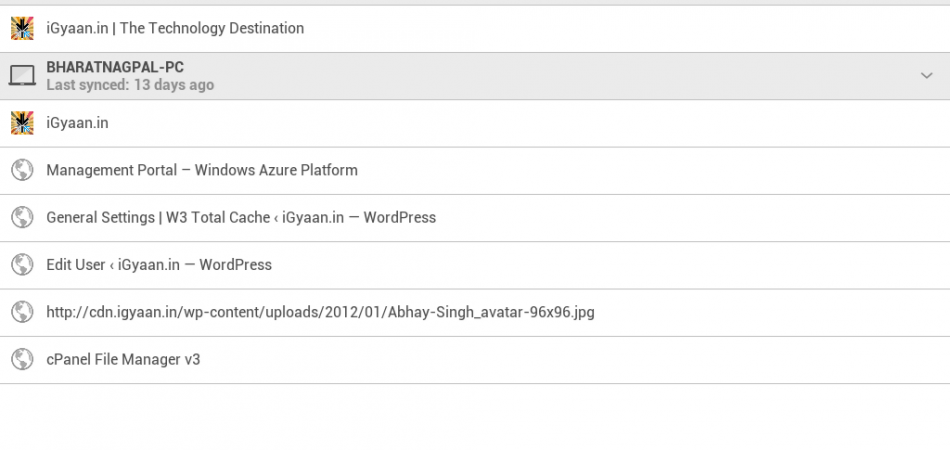Click globe icon beside Edit User entry
This screenshot has height=450, width=950.
point(22,265)
